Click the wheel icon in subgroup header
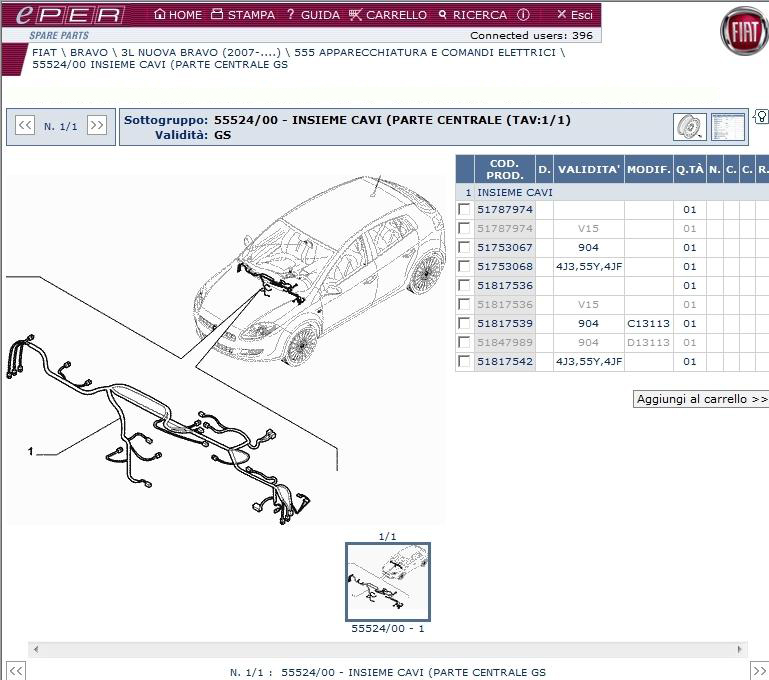Image resolution: width=769 pixels, height=680 pixels. point(689,127)
